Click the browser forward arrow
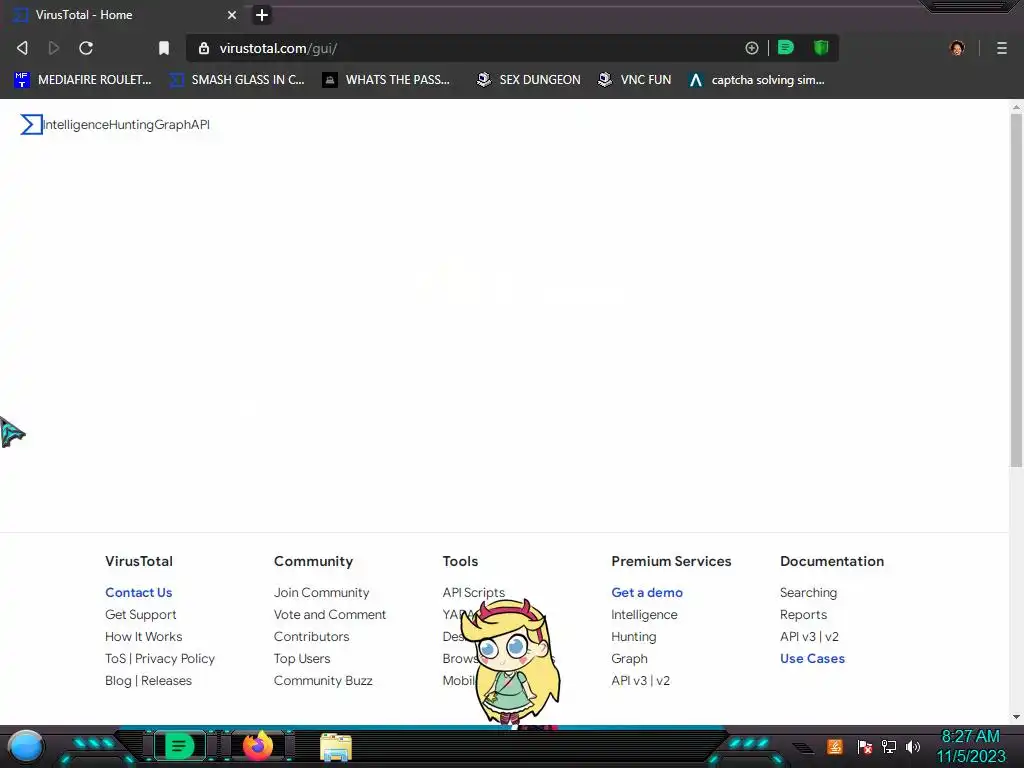The image size is (1024, 768). pos(54,48)
